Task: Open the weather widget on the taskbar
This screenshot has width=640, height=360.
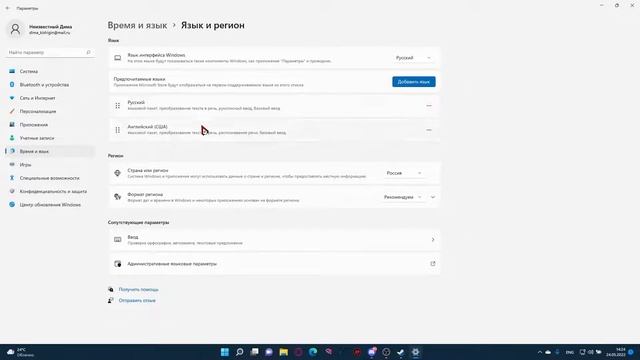Action: [x=21, y=352]
